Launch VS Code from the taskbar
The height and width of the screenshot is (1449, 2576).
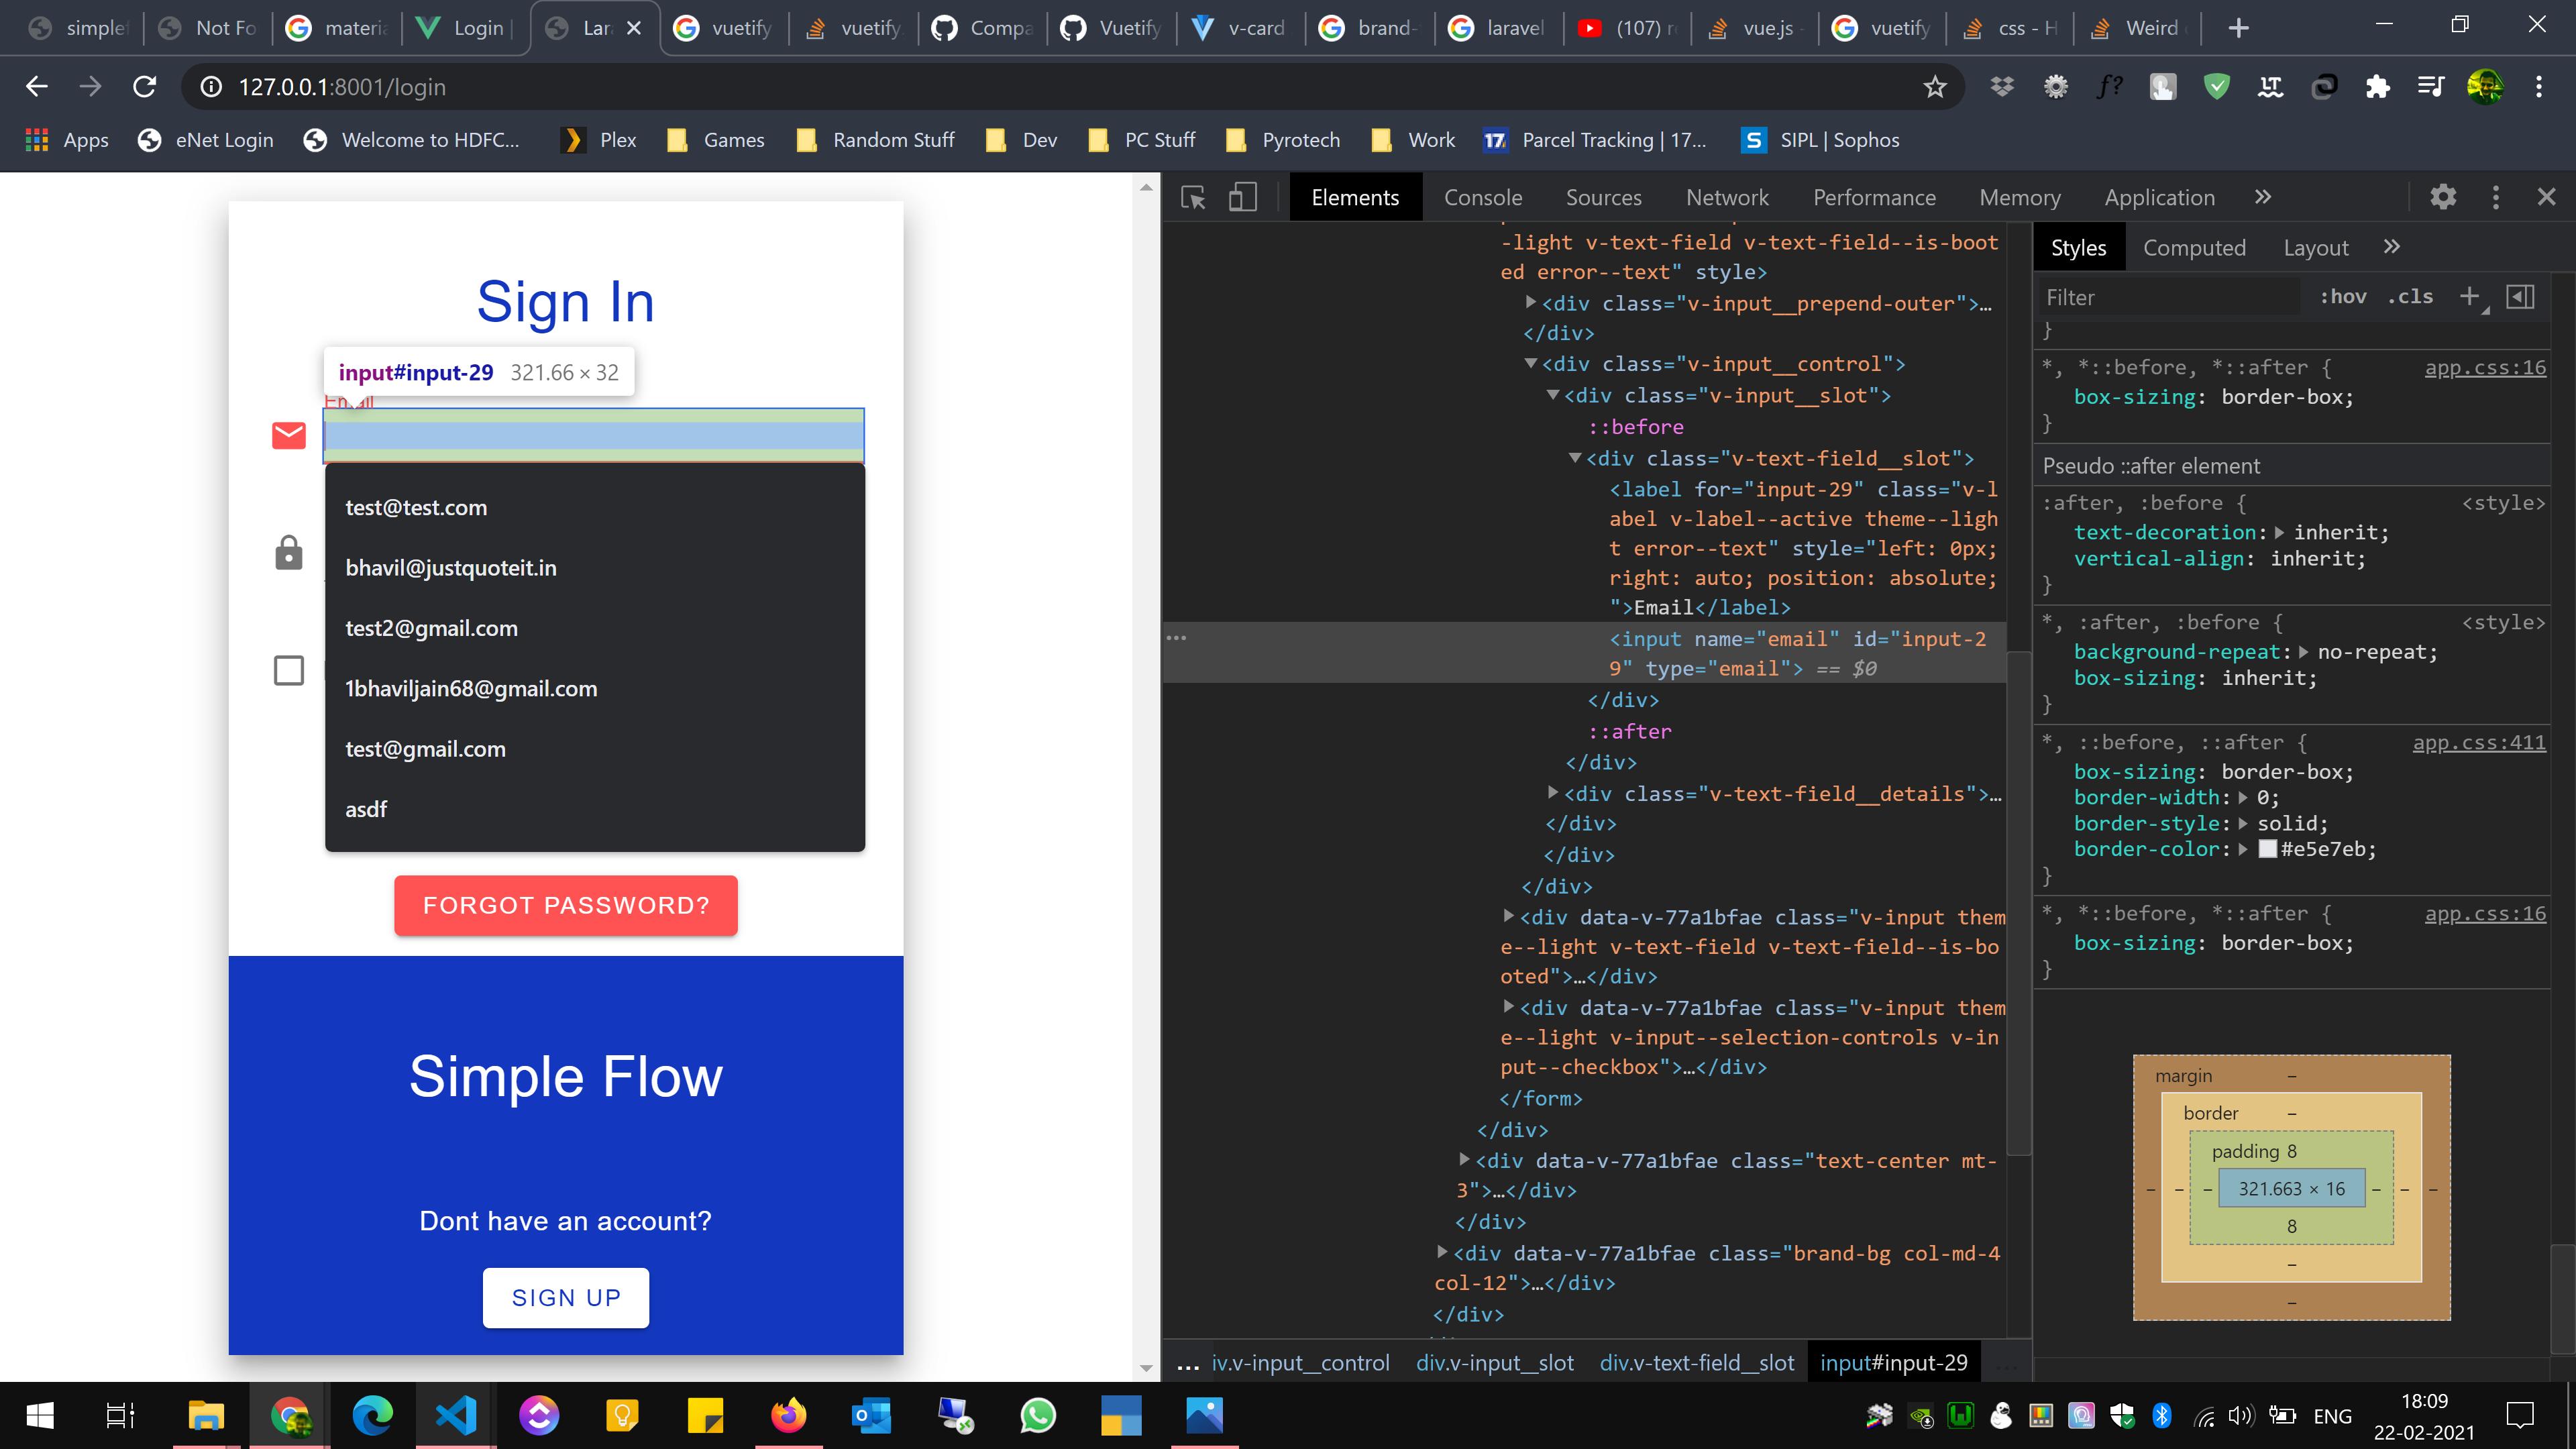coord(456,1415)
